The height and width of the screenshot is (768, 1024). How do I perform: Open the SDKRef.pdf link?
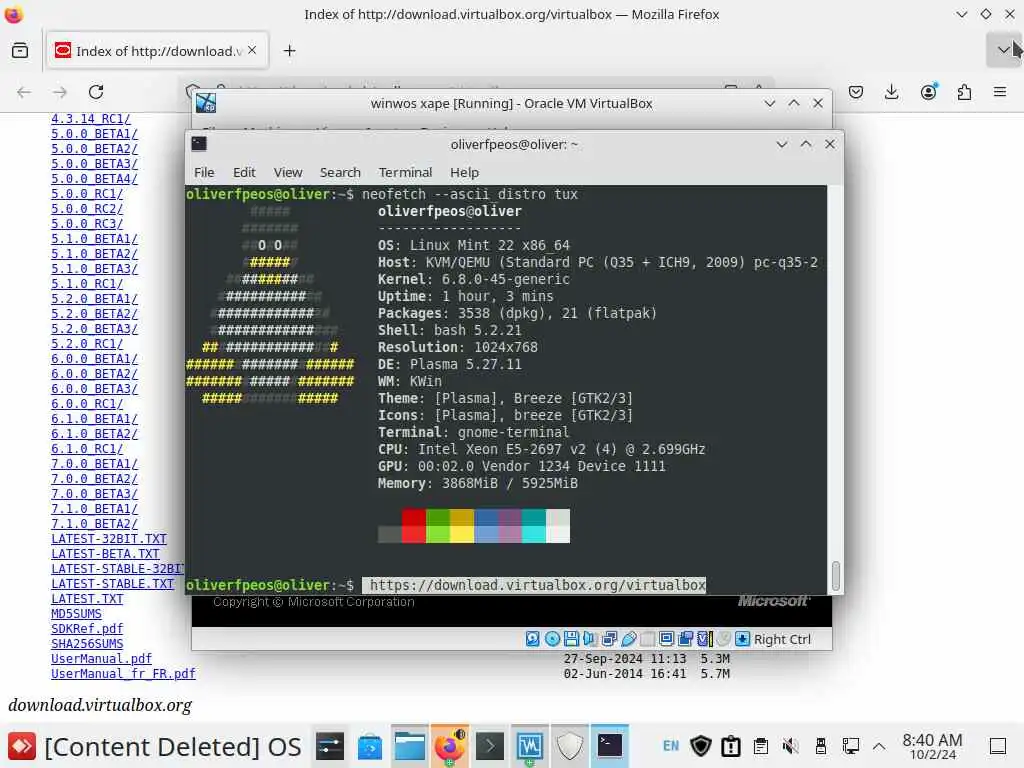click(87, 629)
